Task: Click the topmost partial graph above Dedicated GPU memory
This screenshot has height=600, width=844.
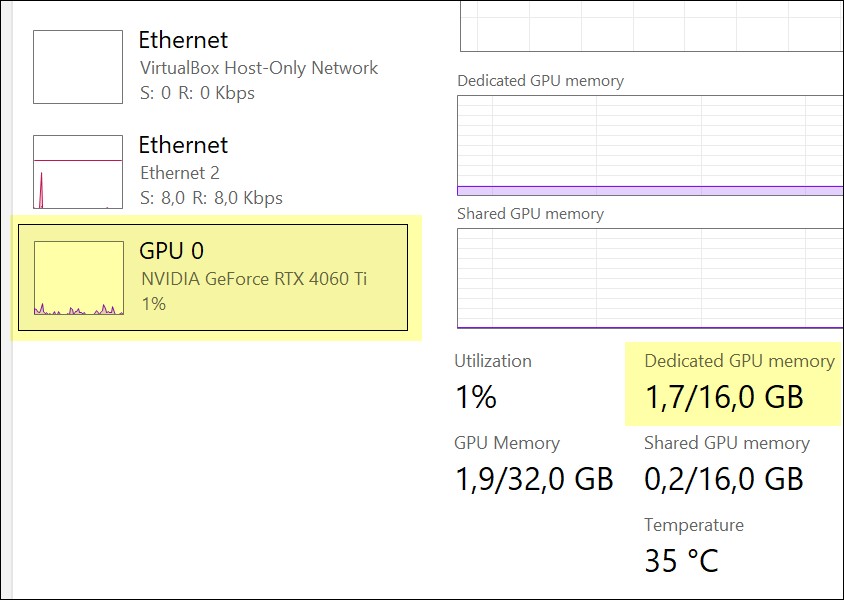Action: 648,25
